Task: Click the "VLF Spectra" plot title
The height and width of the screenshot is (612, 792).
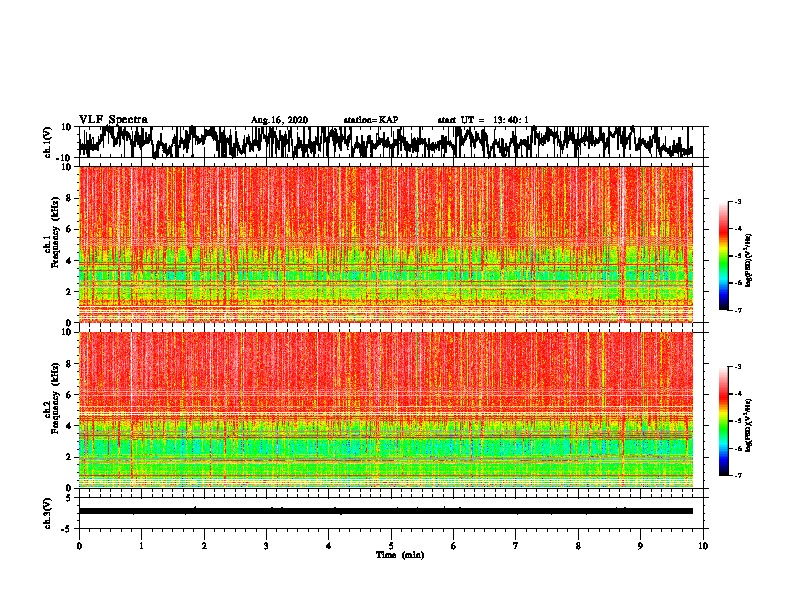Action: point(113,119)
